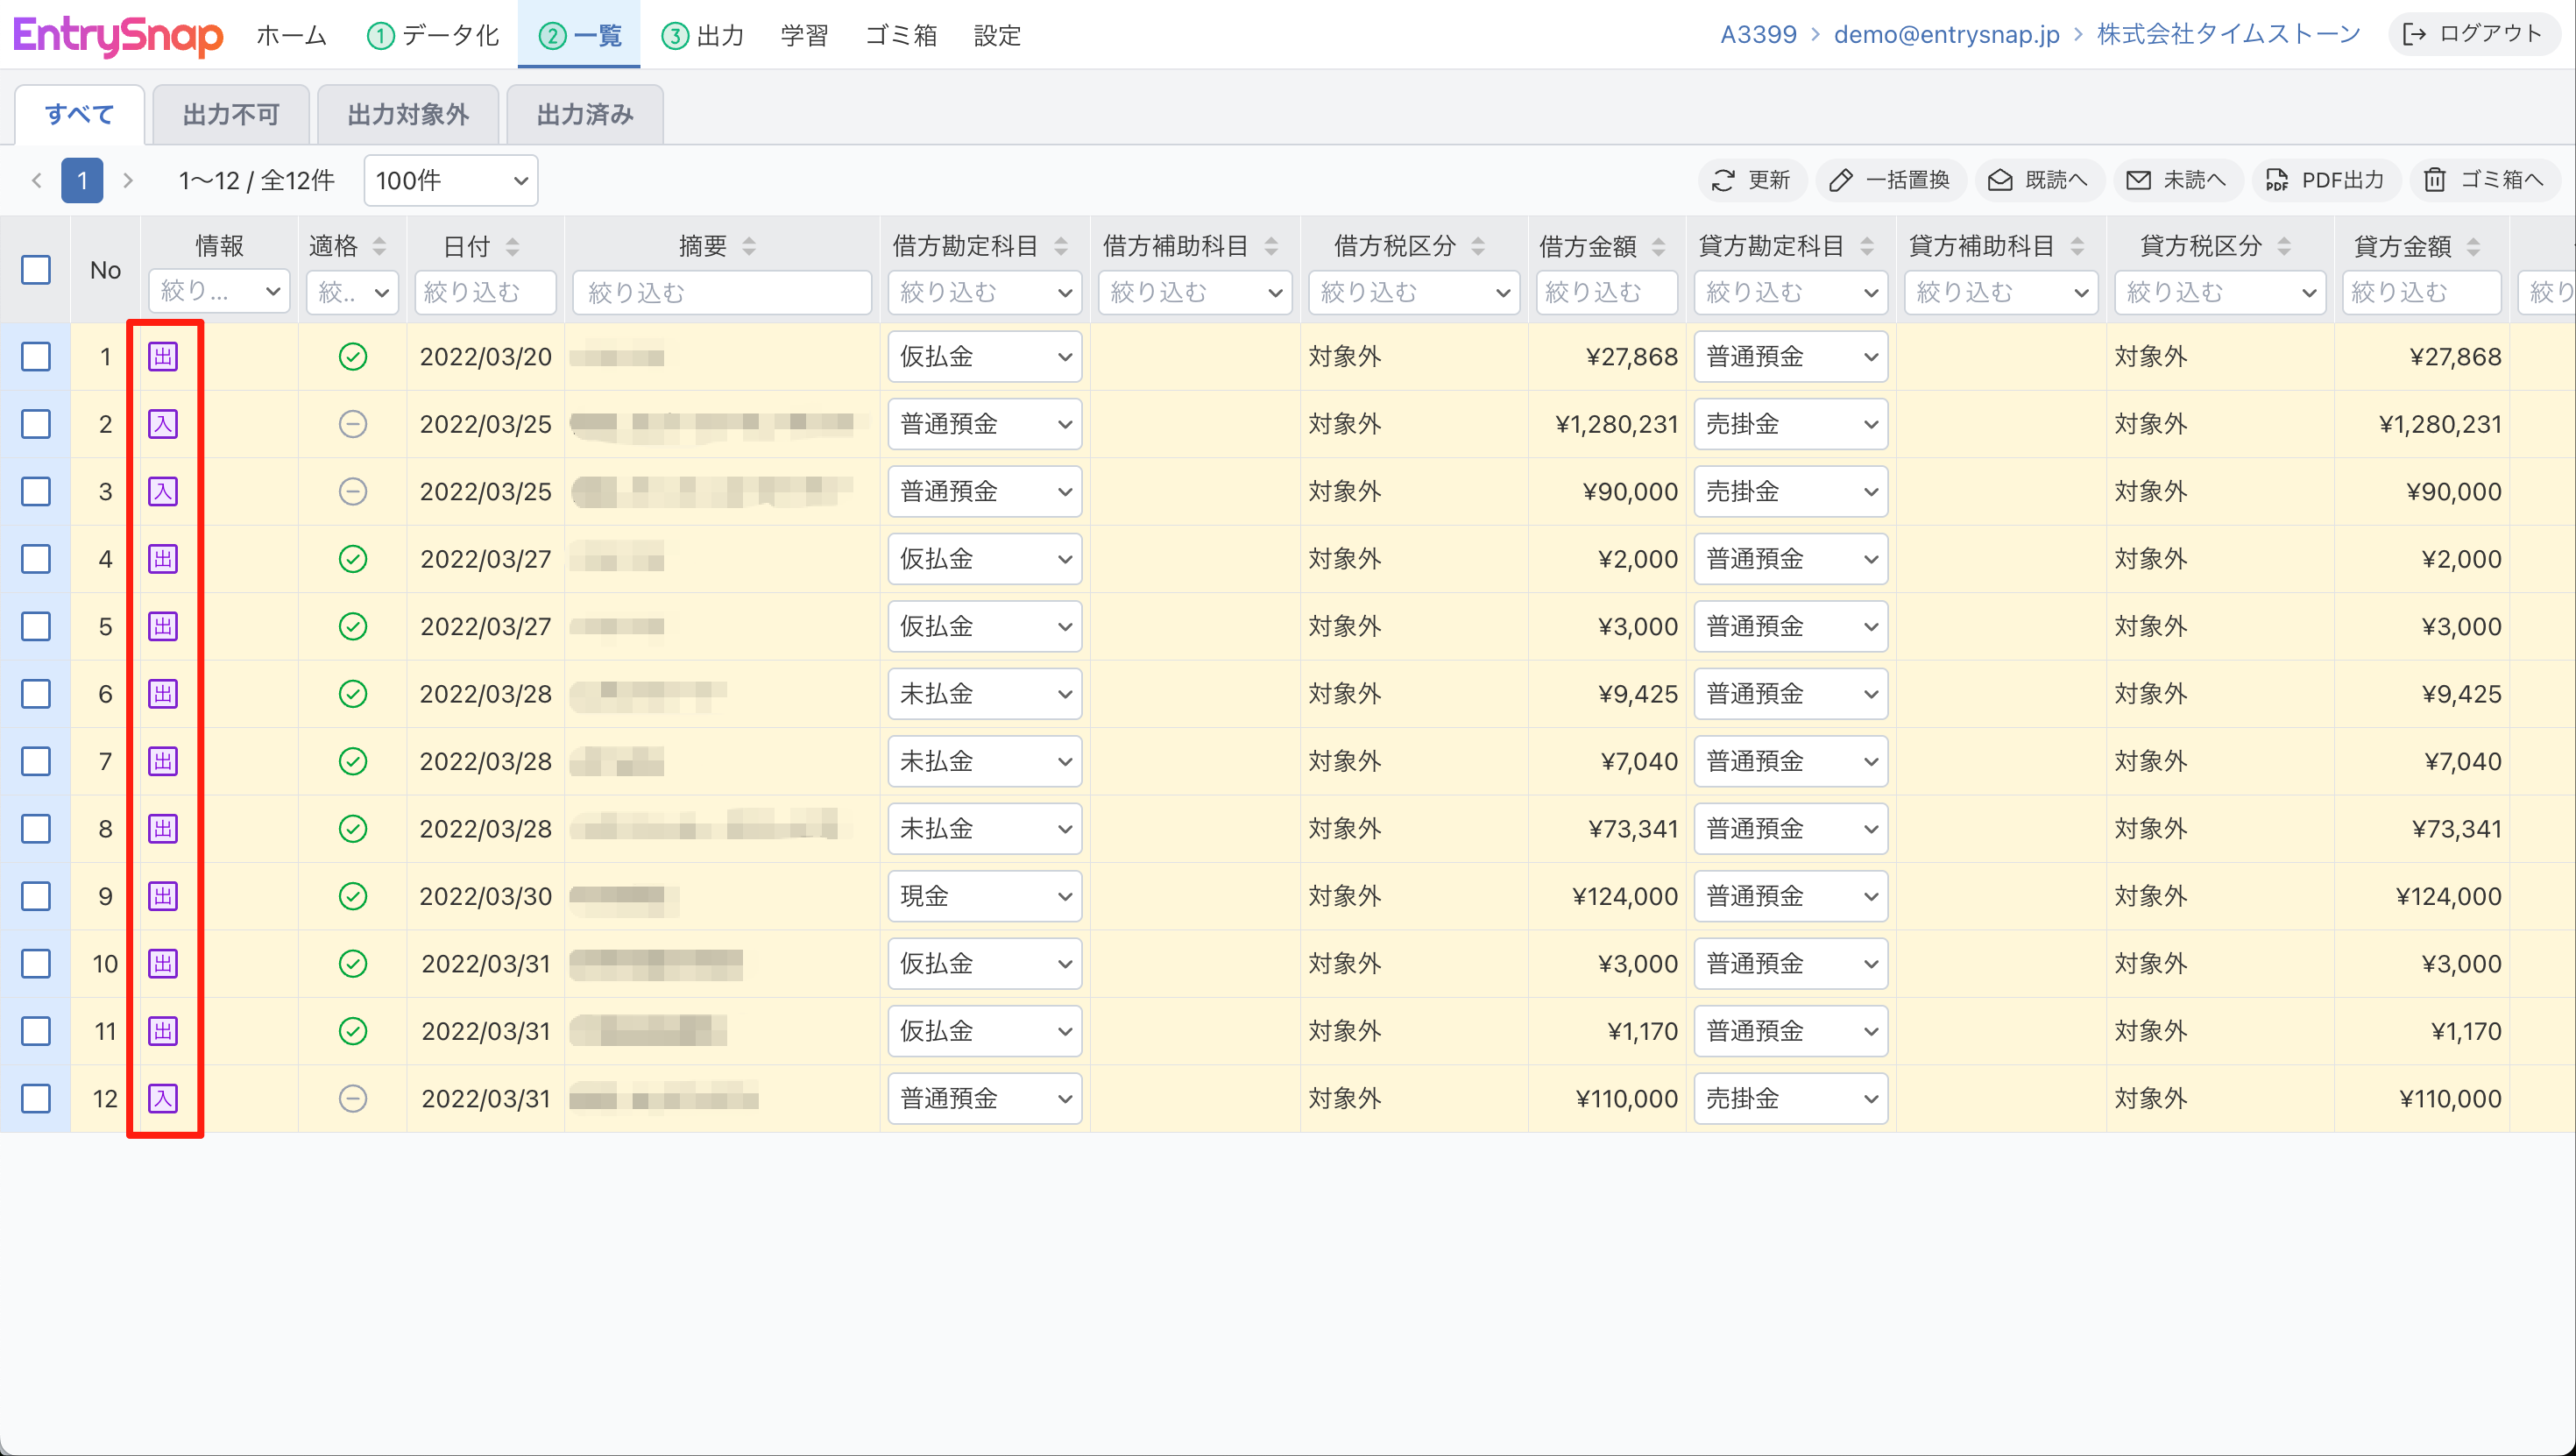The height and width of the screenshot is (1456, 2576).
Task: Click the 出 info icon in row 4
Action: click(x=163, y=559)
